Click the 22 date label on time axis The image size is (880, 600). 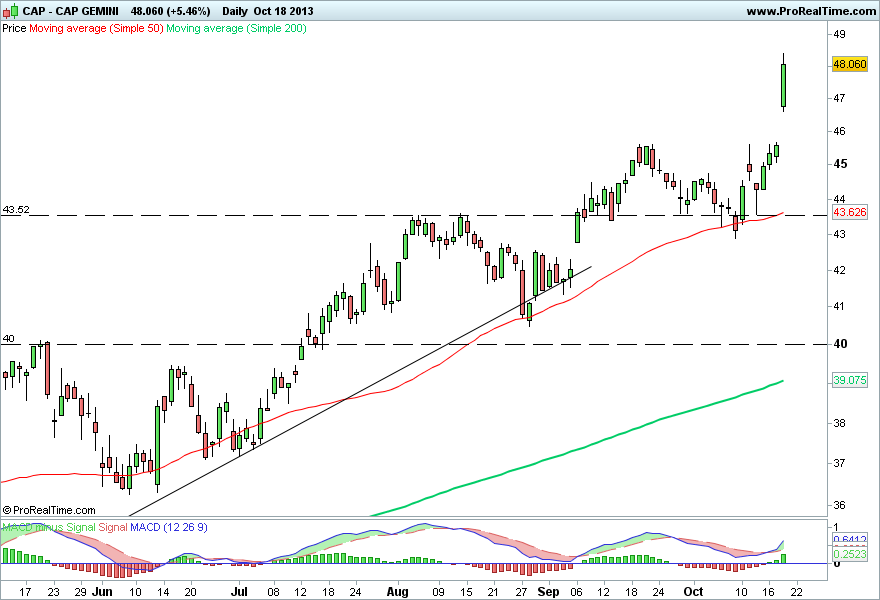pos(796,592)
